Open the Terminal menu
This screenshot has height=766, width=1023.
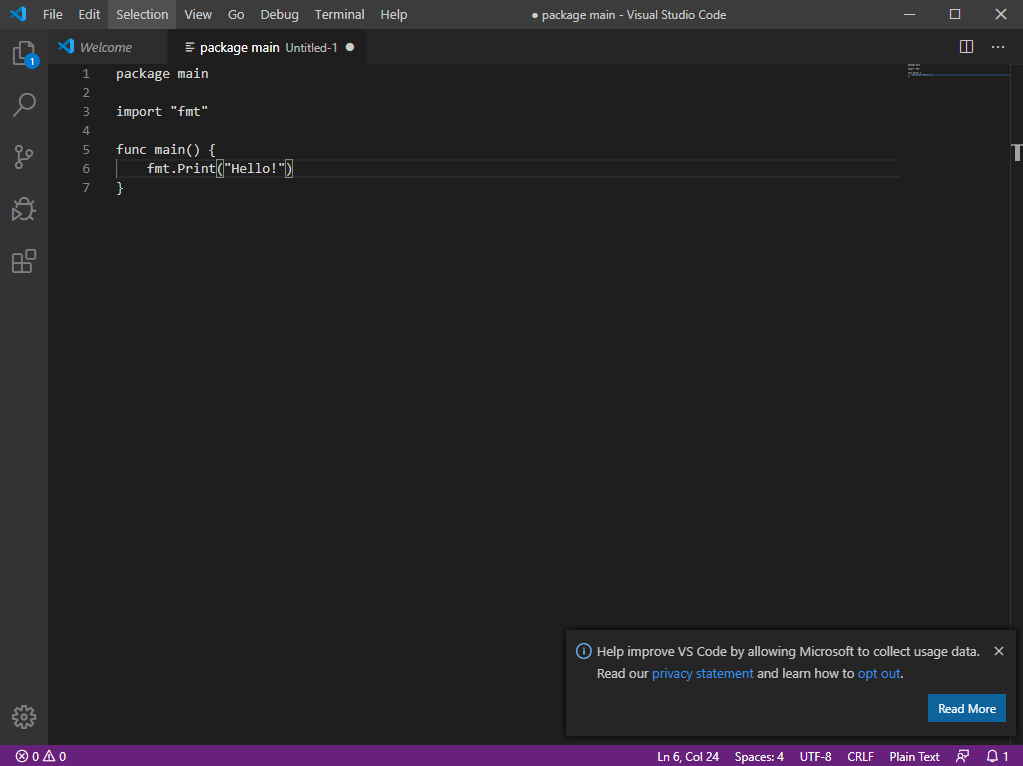[339, 14]
